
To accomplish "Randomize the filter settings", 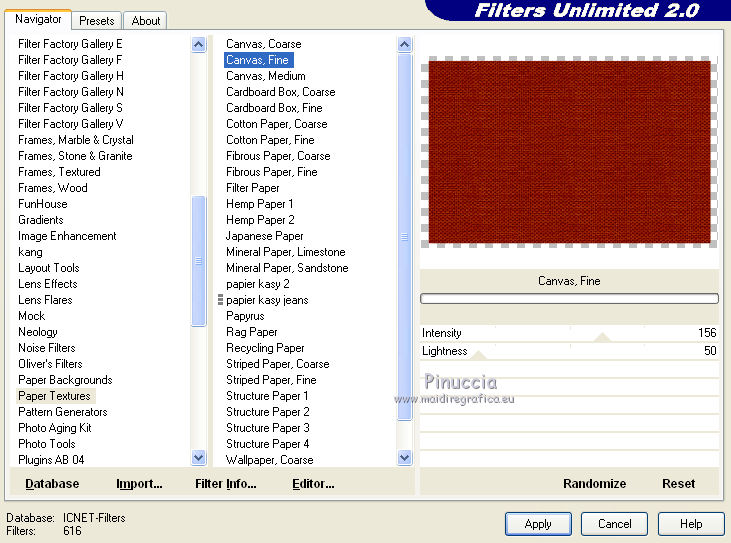I will (x=594, y=484).
